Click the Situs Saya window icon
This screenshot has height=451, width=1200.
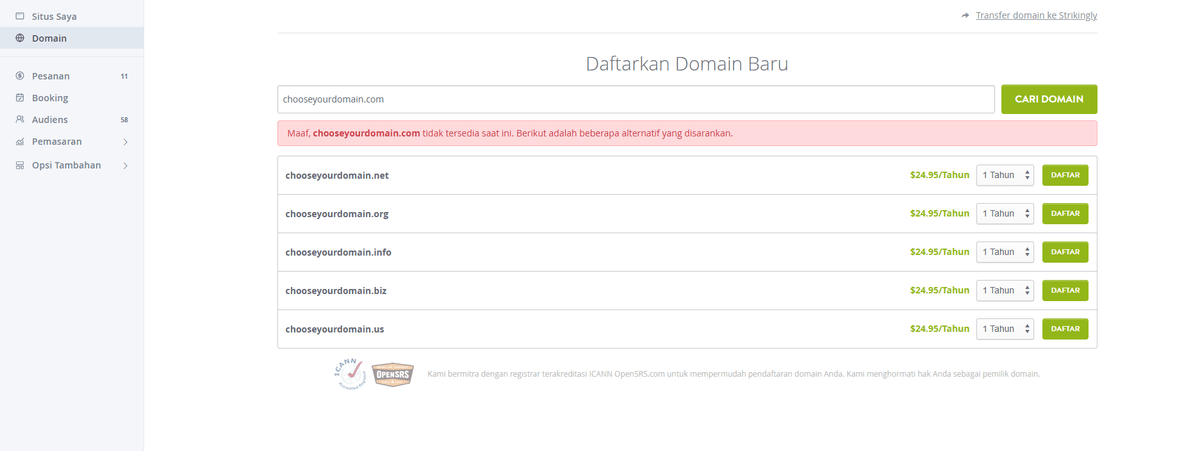pyautogui.click(x=20, y=16)
